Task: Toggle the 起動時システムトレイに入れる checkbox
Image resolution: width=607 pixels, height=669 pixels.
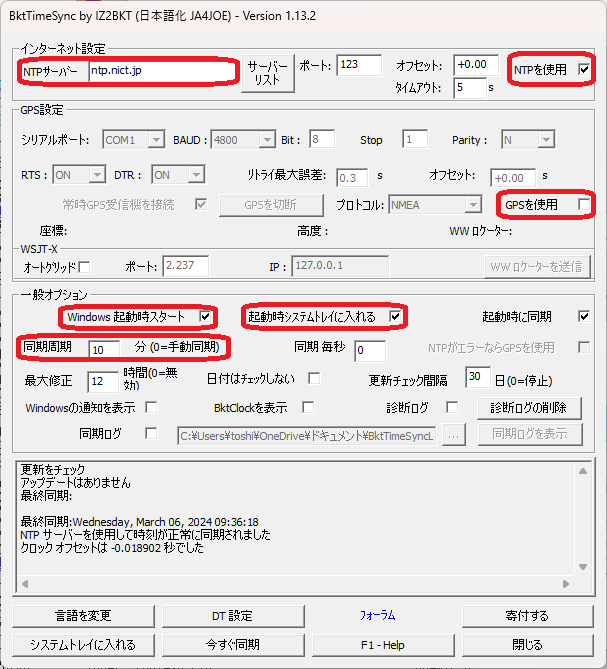Action: 395,317
